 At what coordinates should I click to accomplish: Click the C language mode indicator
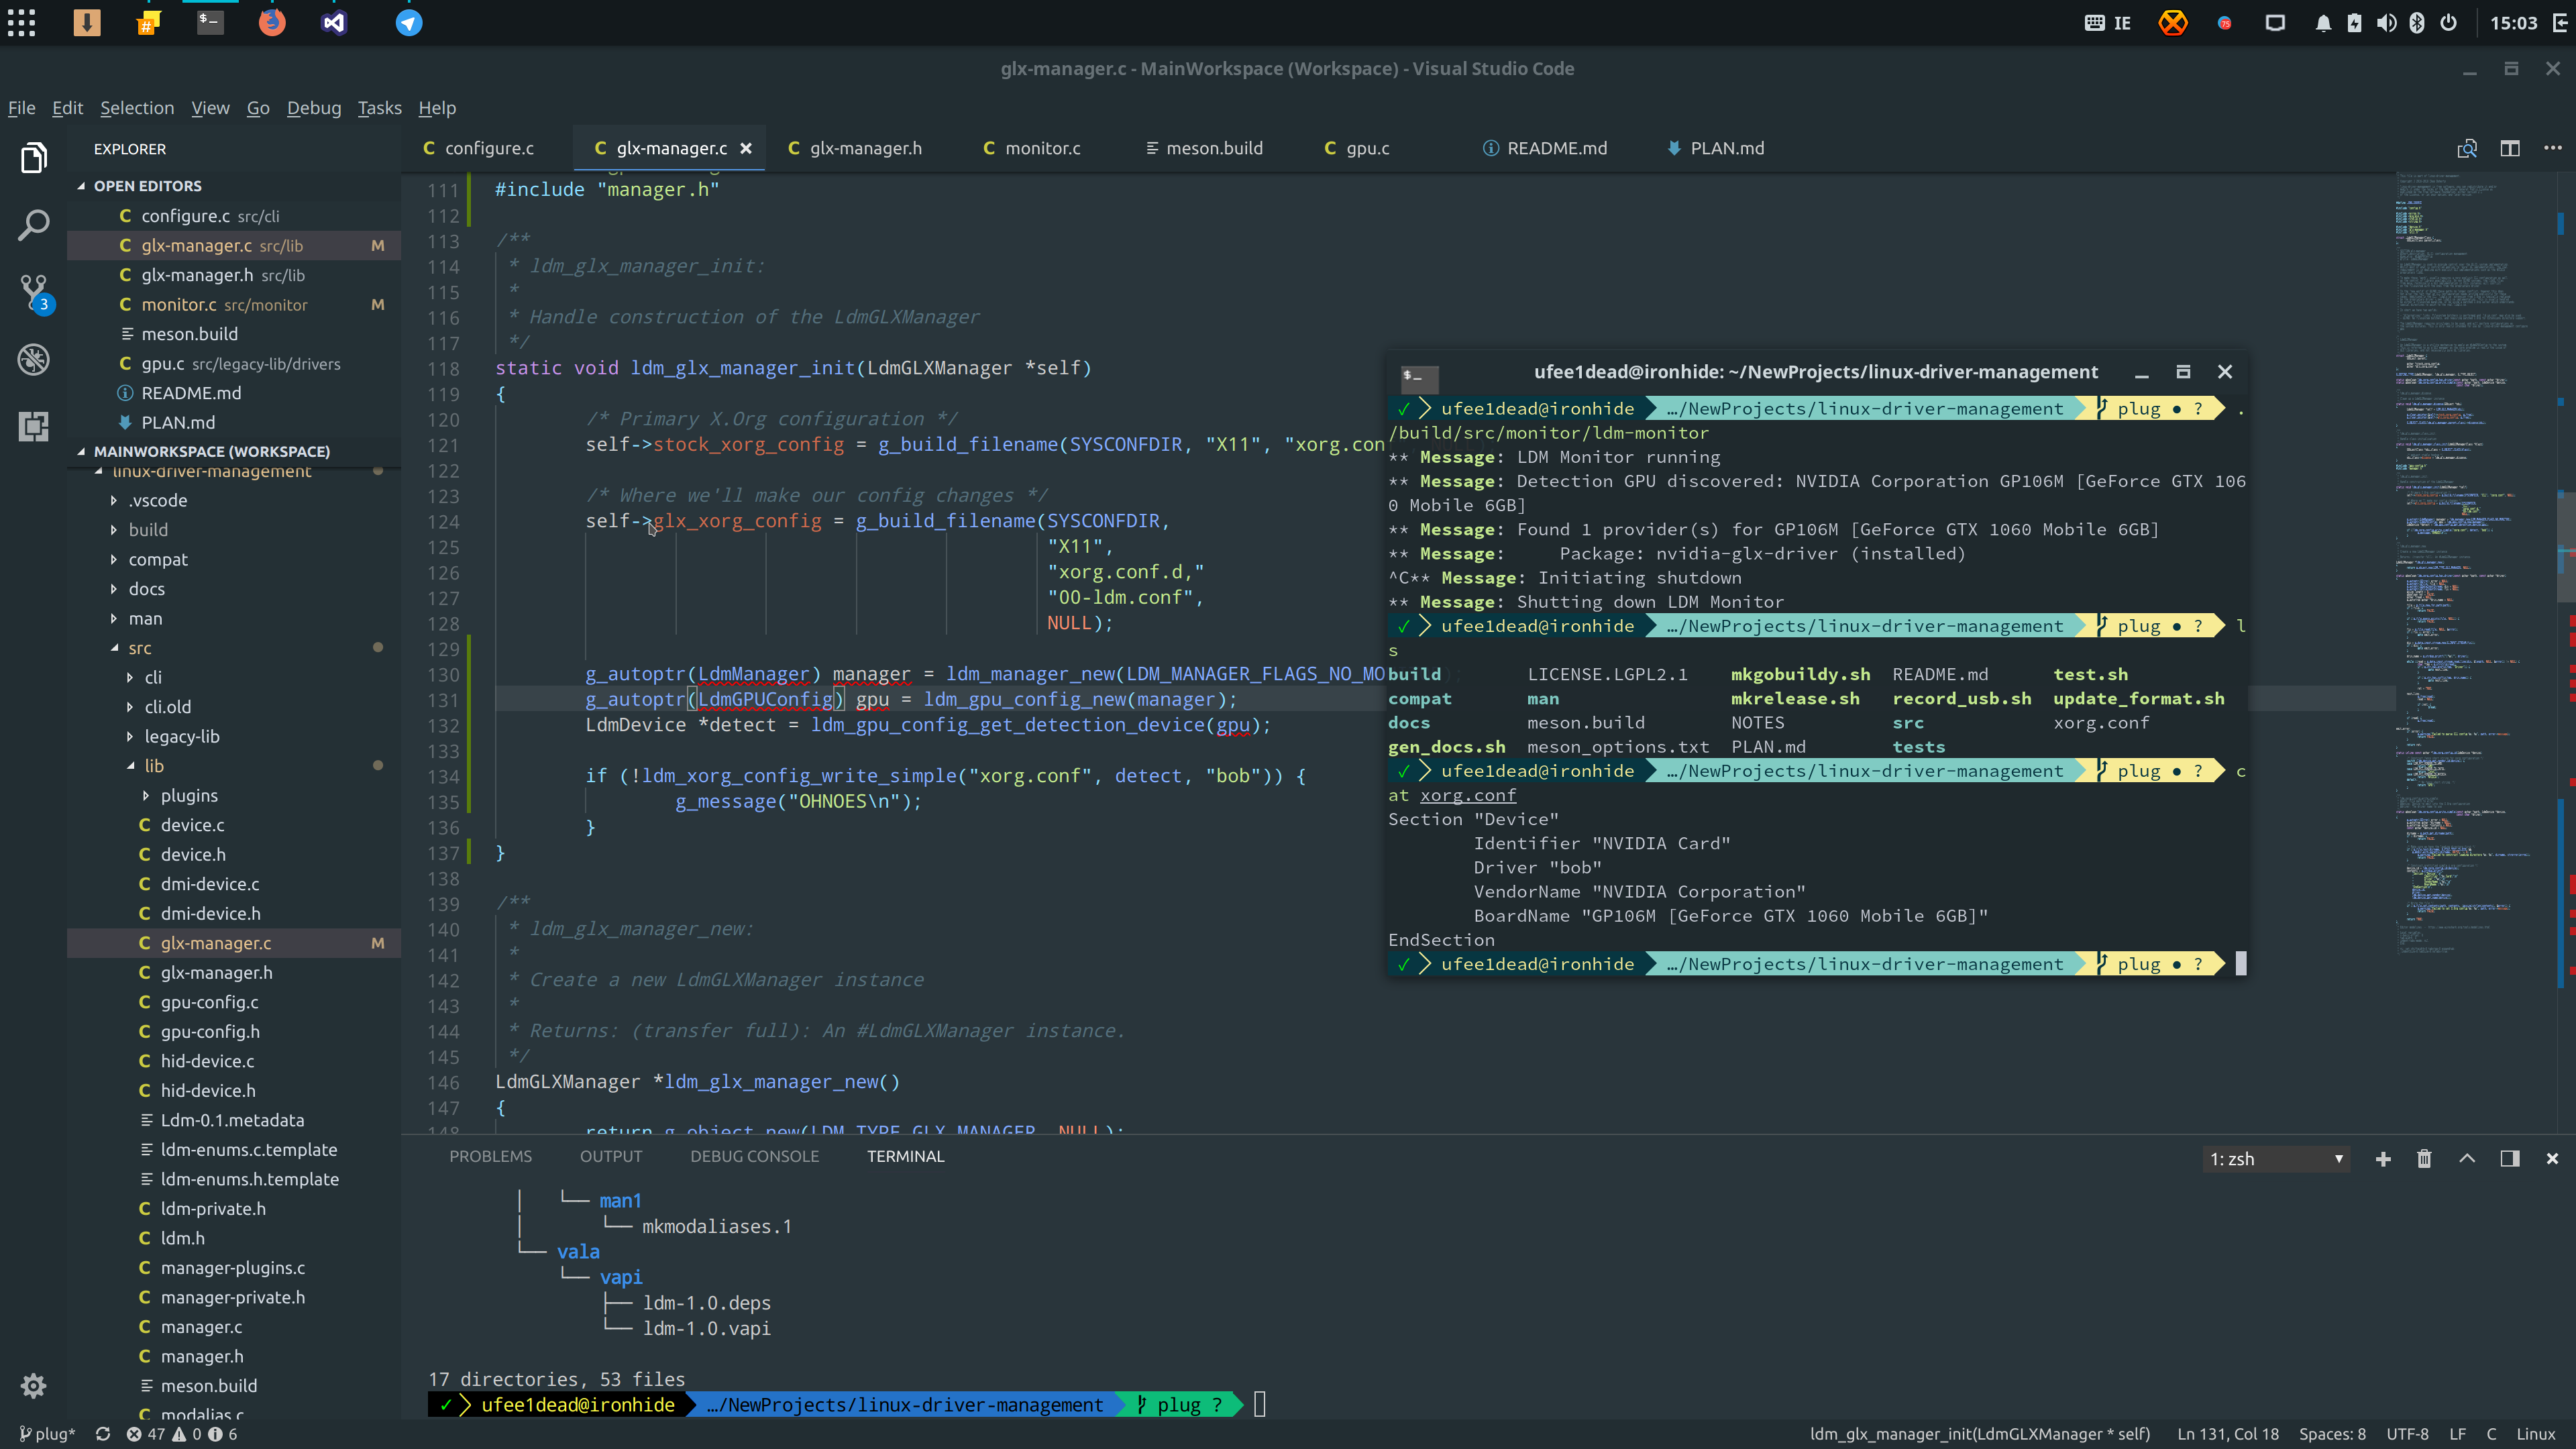coord(2492,1434)
